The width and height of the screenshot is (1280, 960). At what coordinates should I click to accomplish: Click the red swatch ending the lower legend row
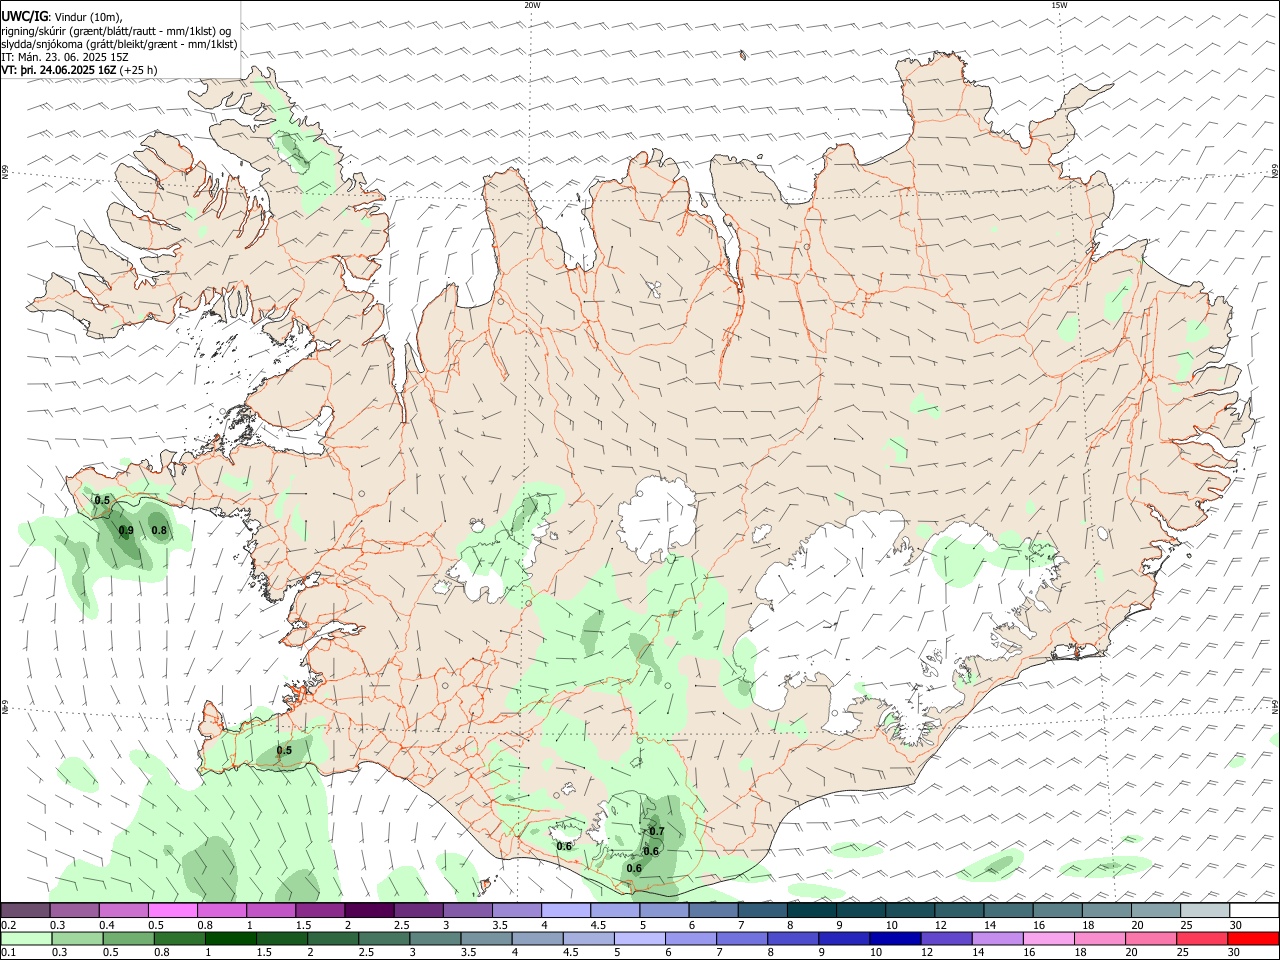pos(1253,938)
